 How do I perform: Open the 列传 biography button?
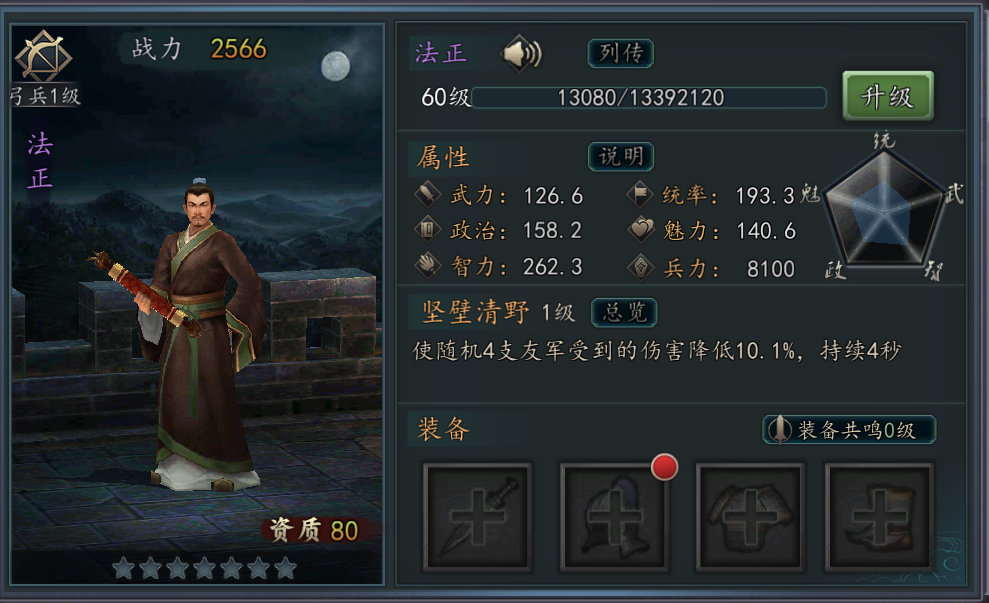click(621, 53)
